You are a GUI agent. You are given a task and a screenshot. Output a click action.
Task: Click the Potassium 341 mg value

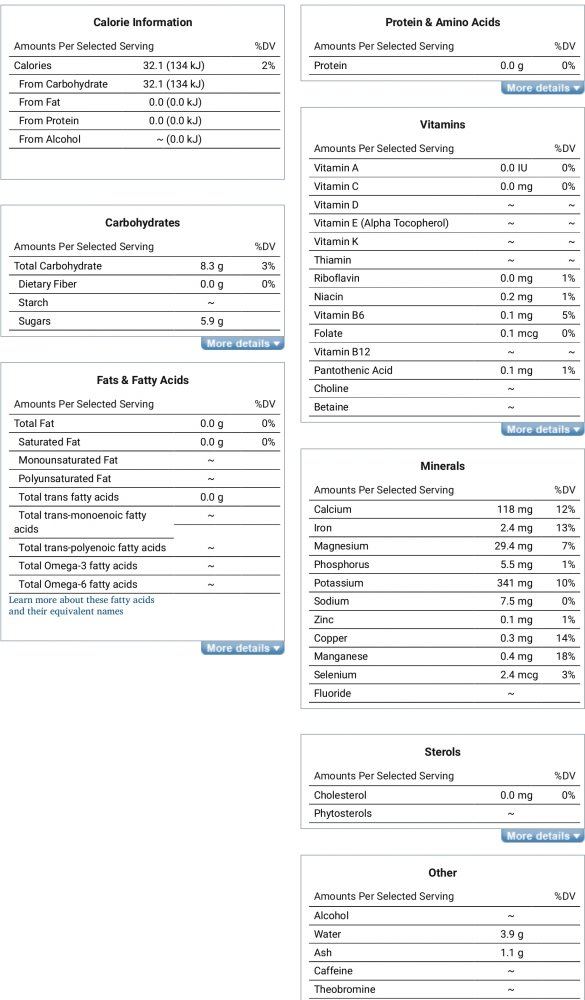(x=515, y=583)
